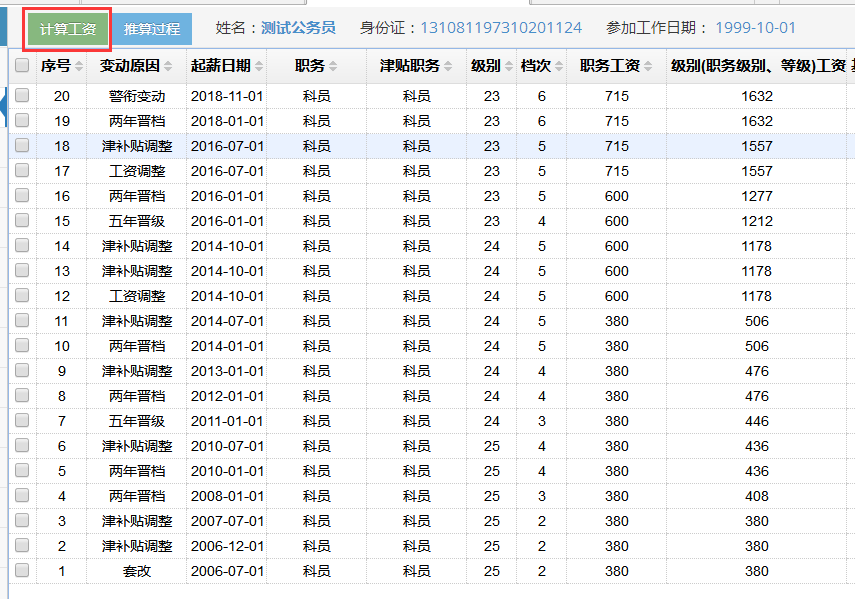Sort by 津贴职务 column arrows
The width and height of the screenshot is (855, 599).
click(448, 66)
